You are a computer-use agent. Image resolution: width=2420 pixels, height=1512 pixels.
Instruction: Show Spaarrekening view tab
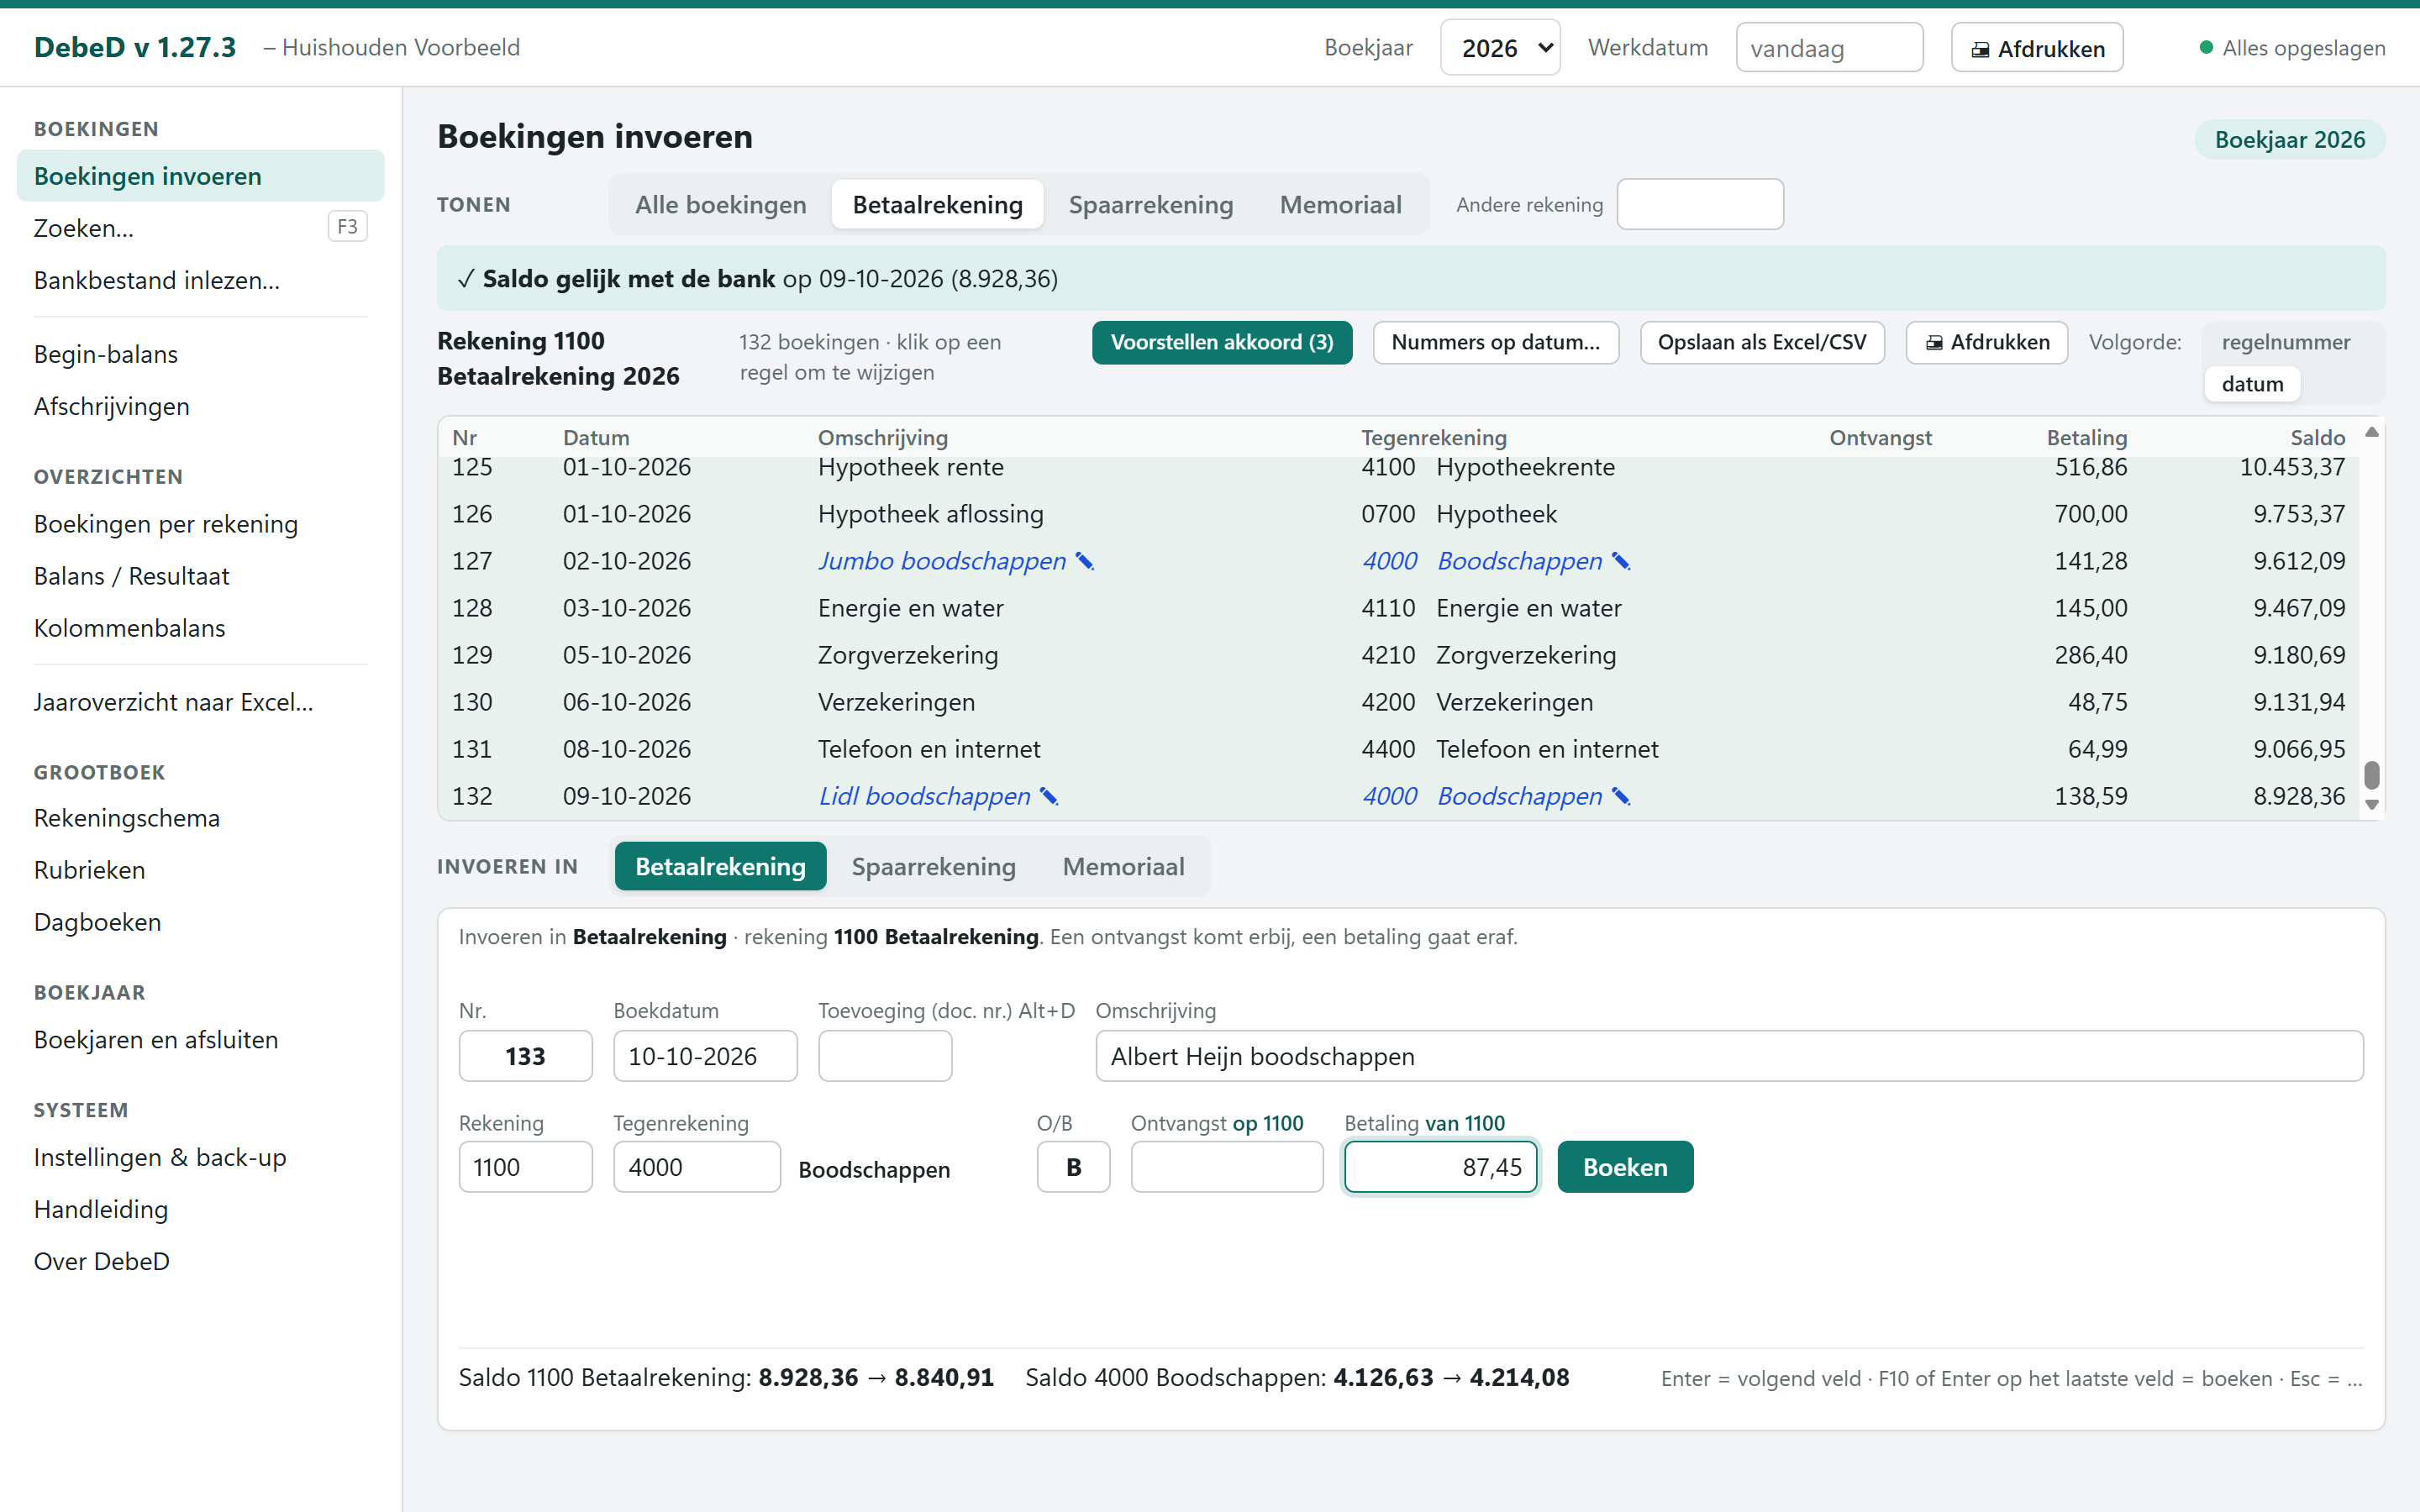click(1150, 205)
